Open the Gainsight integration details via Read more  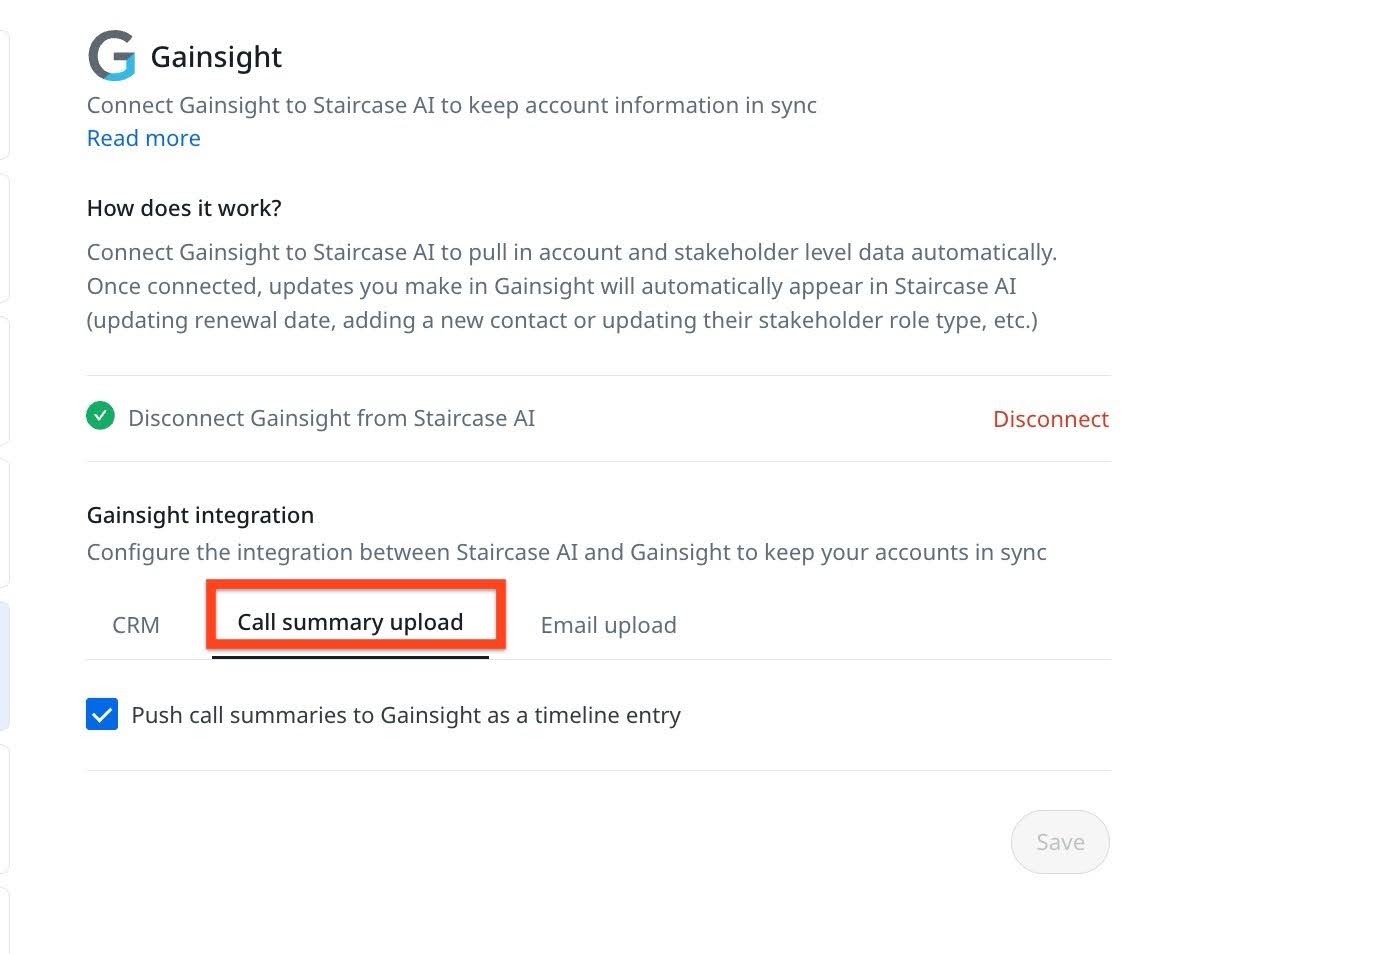[x=143, y=138]
